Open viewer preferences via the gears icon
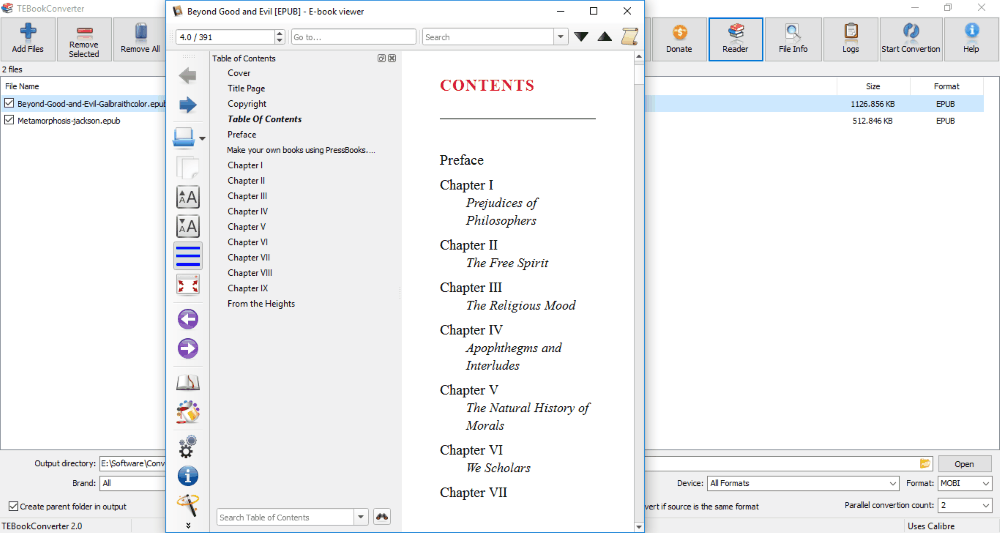 188,447
